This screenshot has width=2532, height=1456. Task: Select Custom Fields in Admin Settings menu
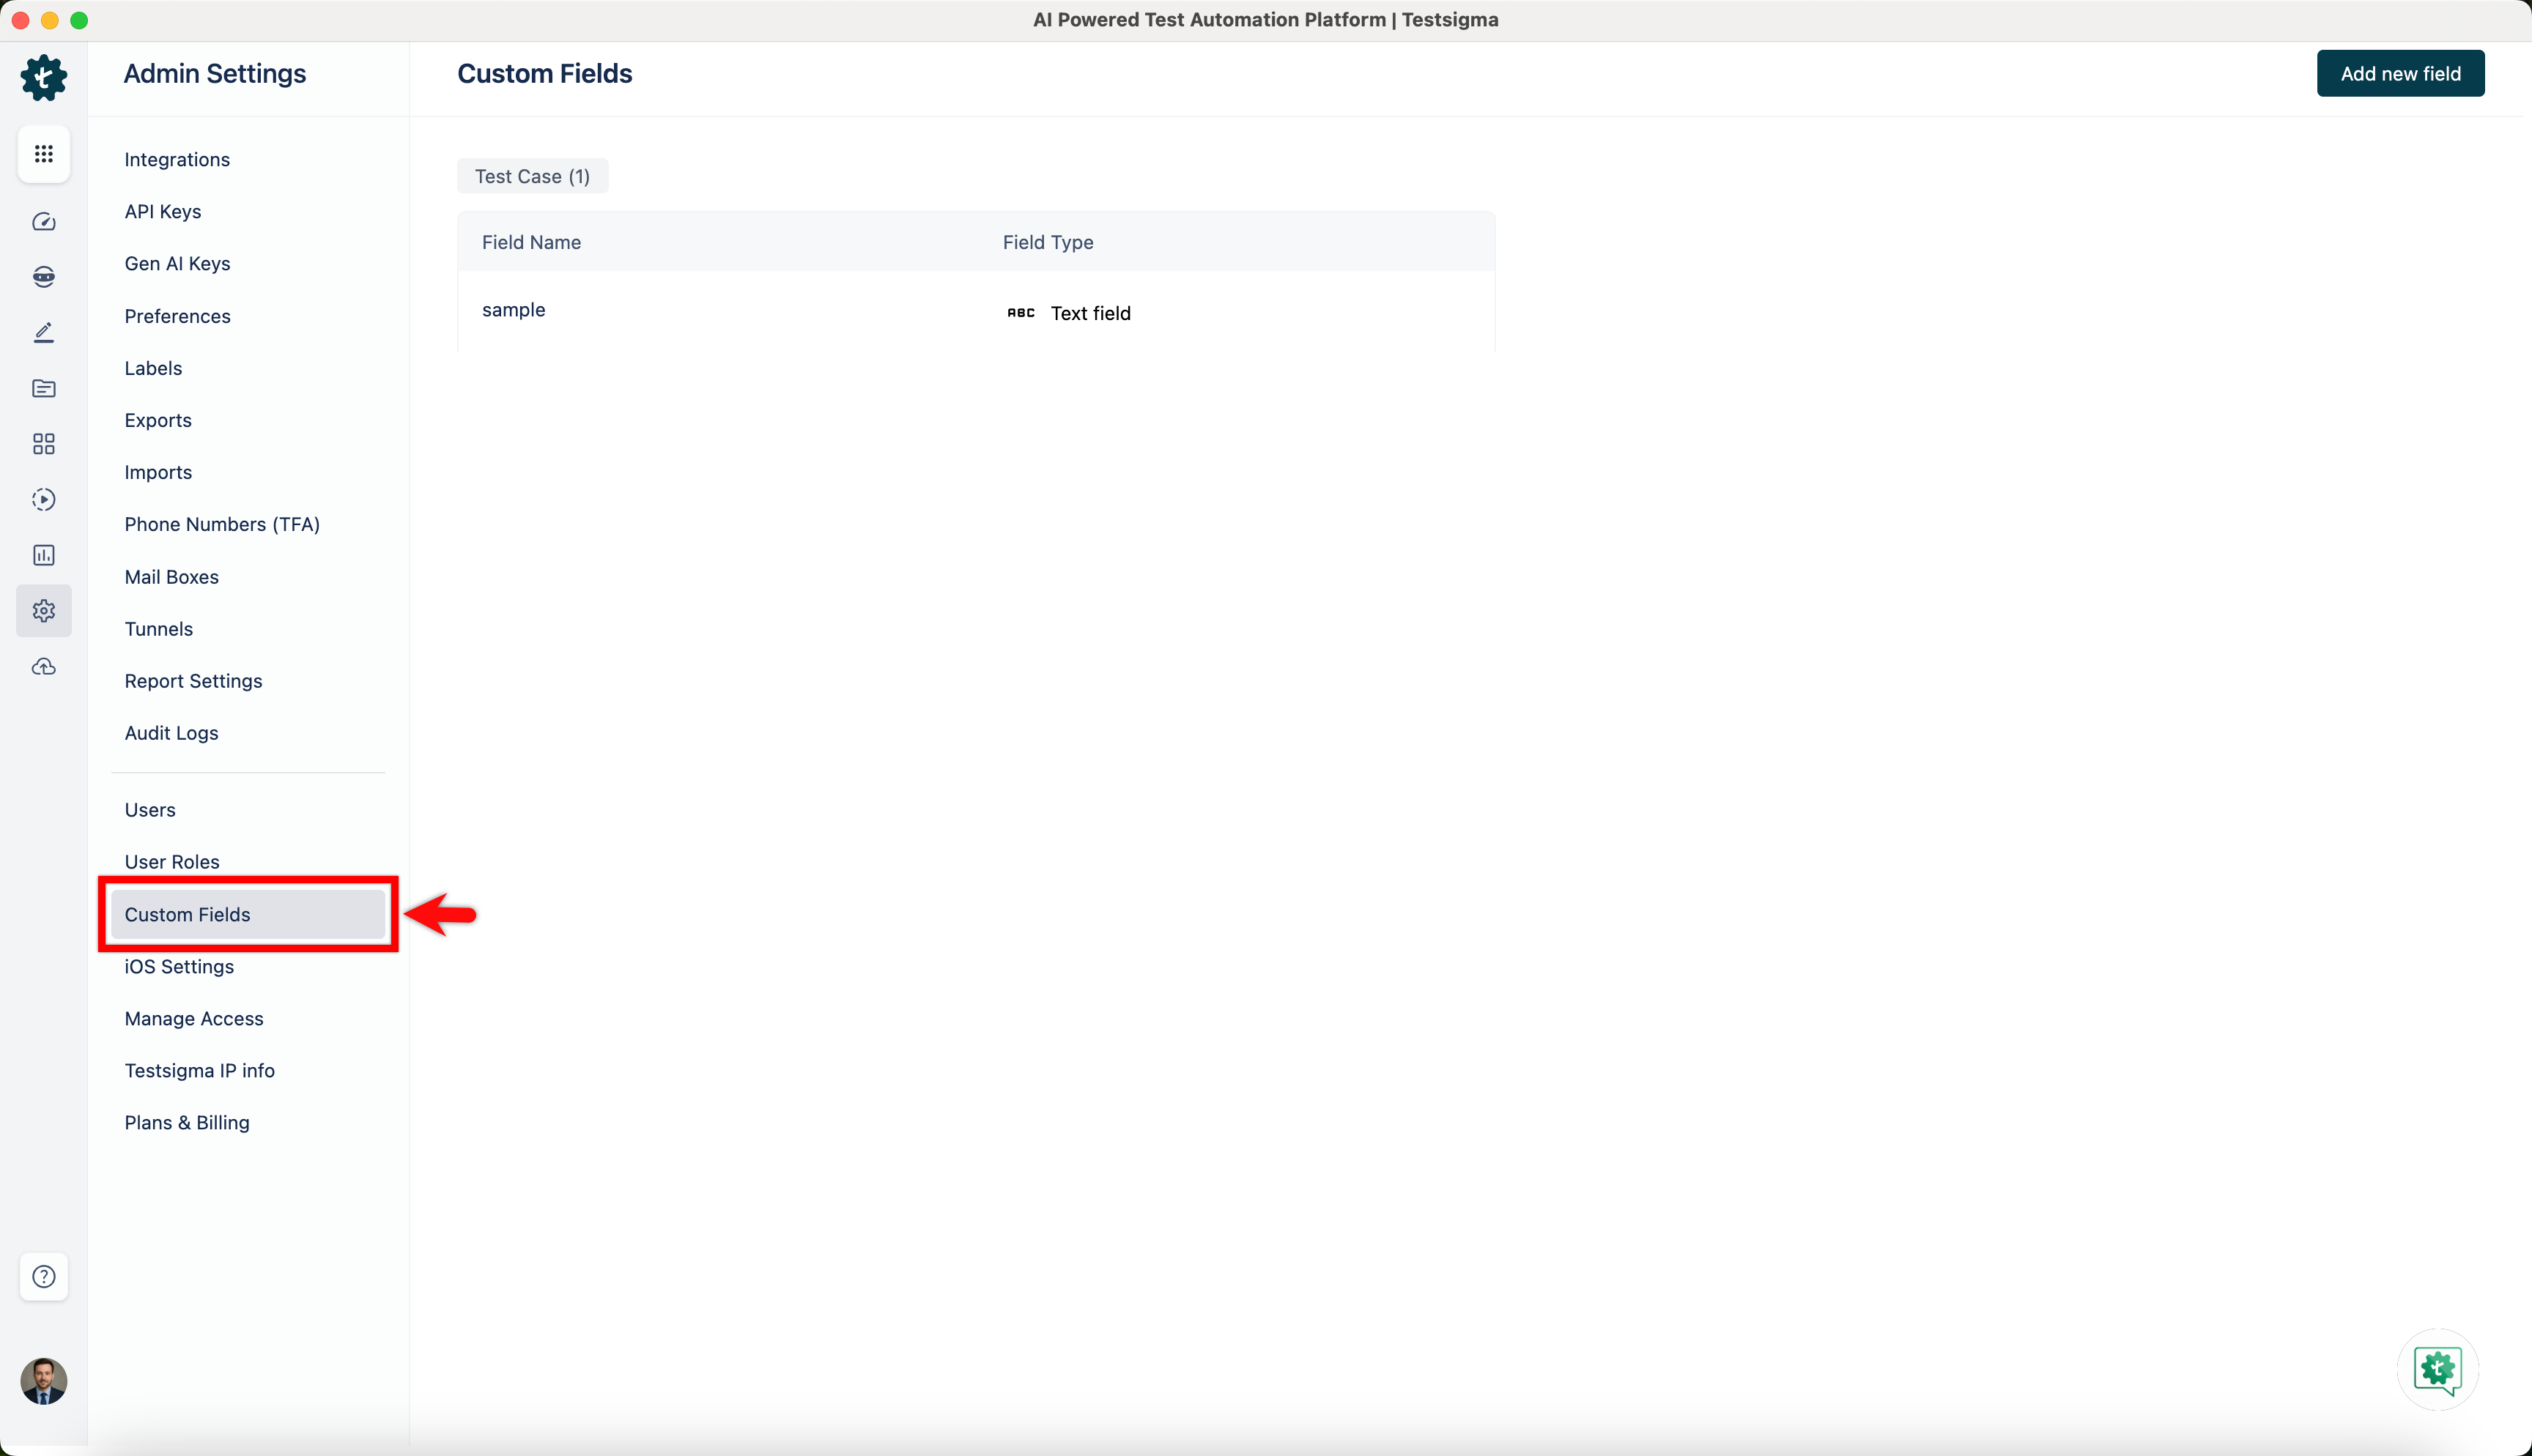click(187, 914)
